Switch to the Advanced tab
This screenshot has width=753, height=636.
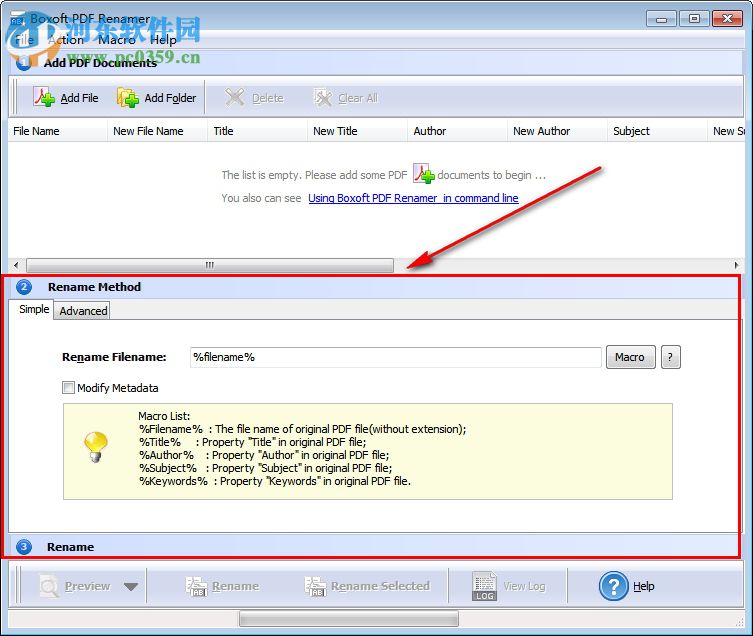click(83, 311)
